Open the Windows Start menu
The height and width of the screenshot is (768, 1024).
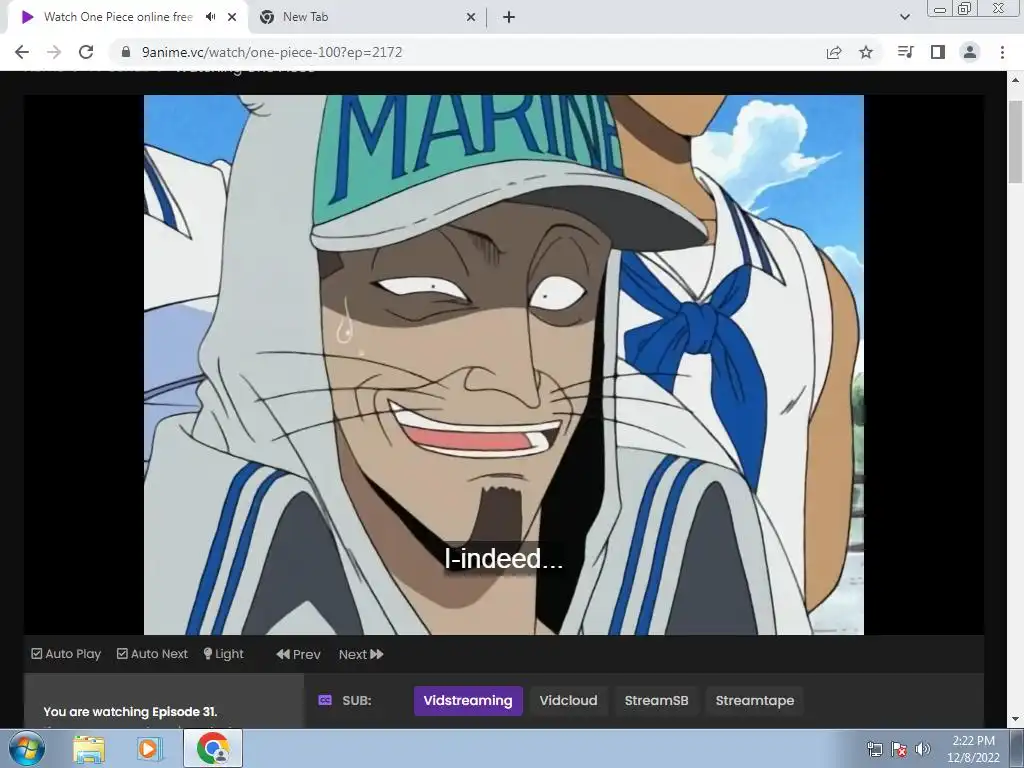point(26,748)
